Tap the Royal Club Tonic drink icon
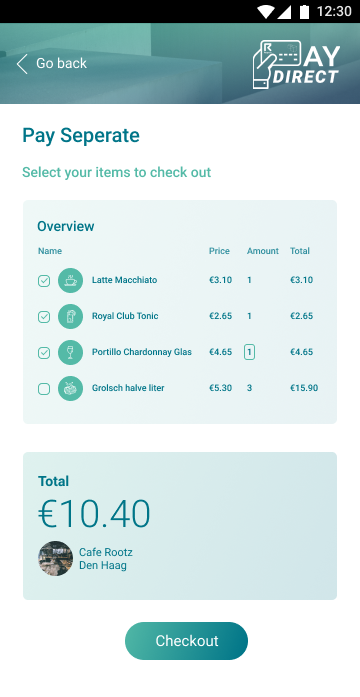The image size is (360, 697). (x=70, y=316)
